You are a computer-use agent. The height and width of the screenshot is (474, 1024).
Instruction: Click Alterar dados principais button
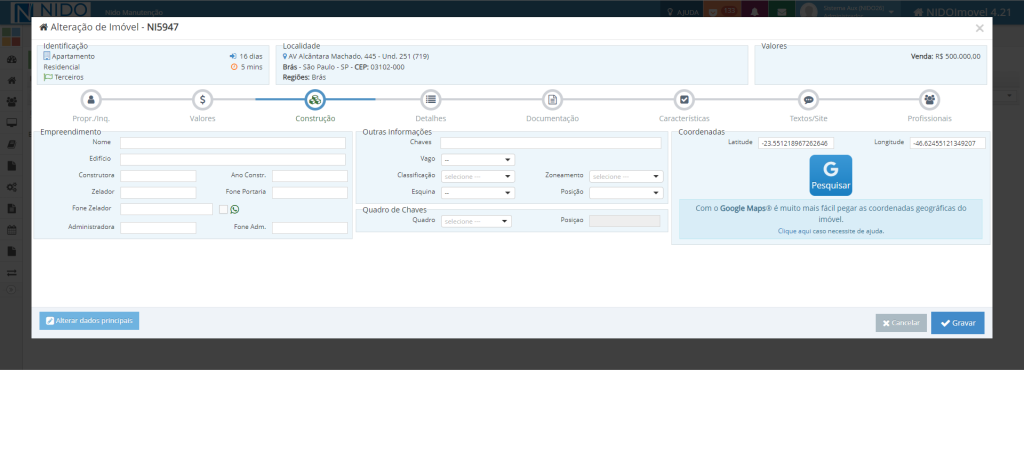(x=89, y=321)
